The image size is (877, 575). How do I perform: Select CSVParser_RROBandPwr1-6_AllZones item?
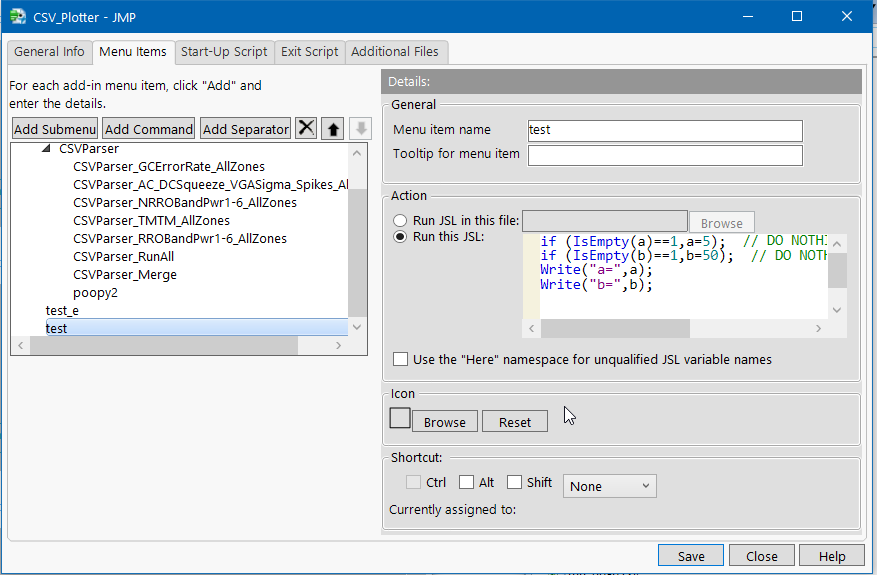180,238
